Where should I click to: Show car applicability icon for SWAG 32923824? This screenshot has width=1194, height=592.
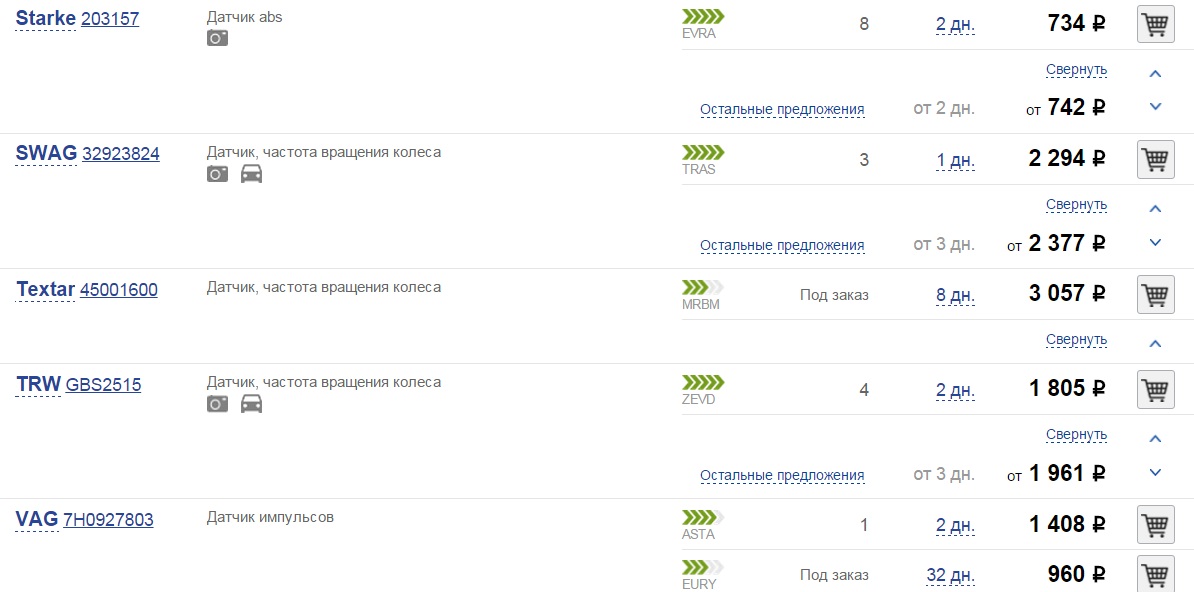251,174
